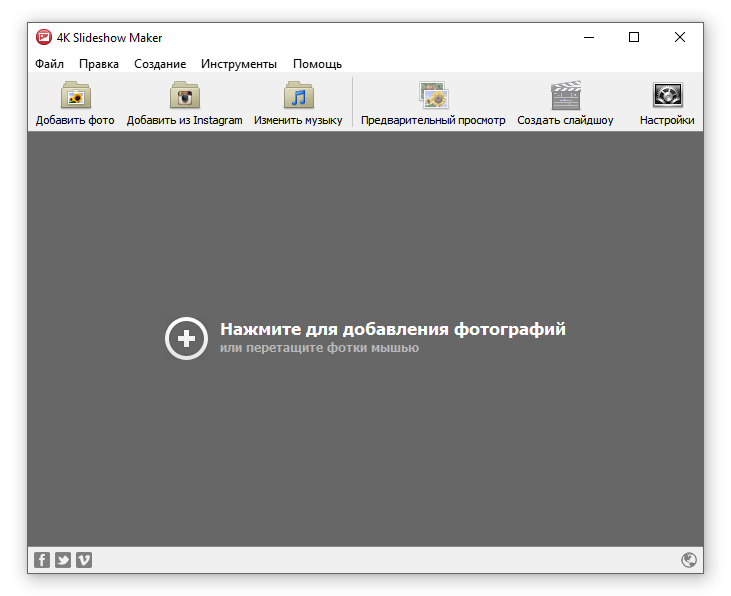Viewport: 731px width, 596px height.
Task: Maximize the 4K Slideshow Maker window
Action: click(x=634, y=37)
